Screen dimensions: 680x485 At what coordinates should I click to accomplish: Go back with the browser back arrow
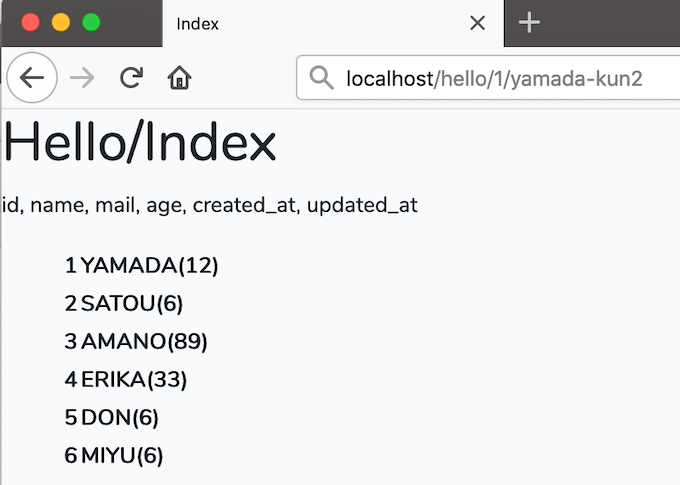[32, 78]
